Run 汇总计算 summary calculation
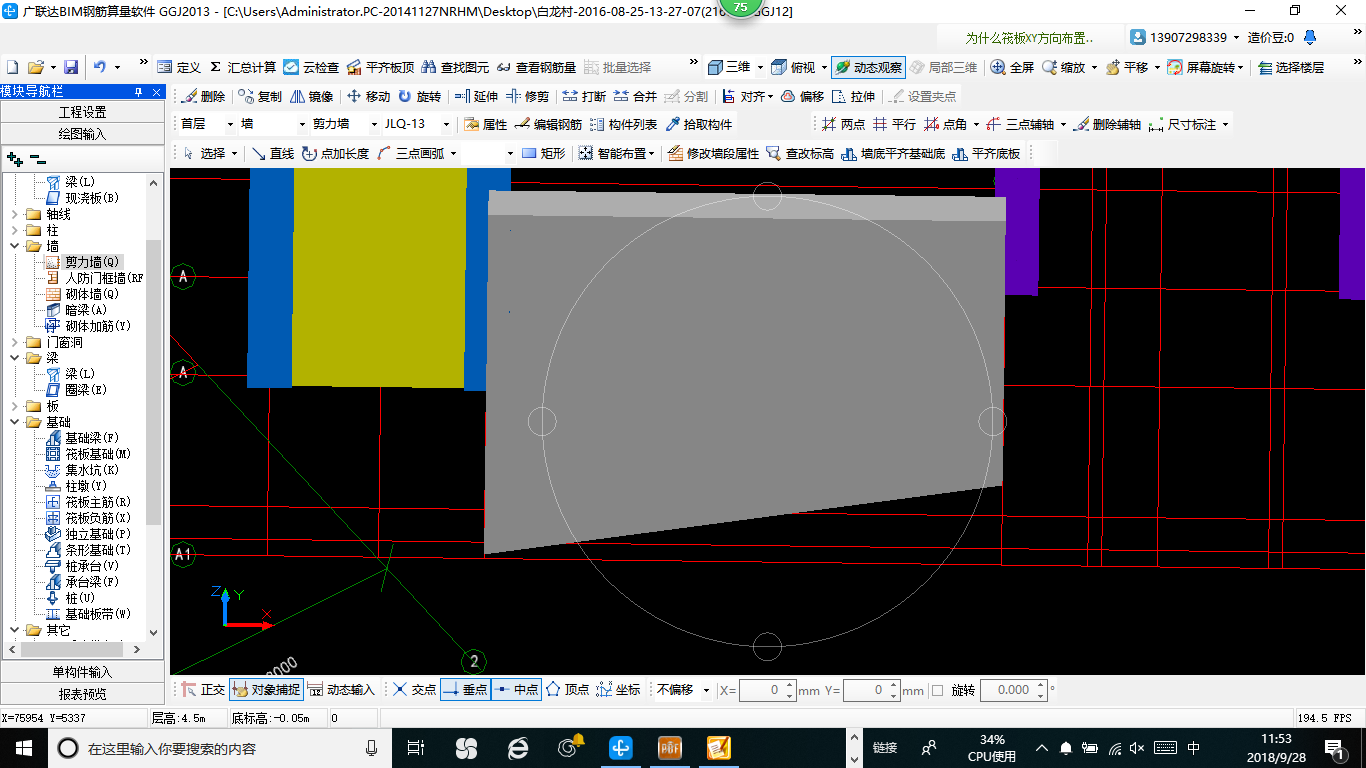 tap(242, 67)
